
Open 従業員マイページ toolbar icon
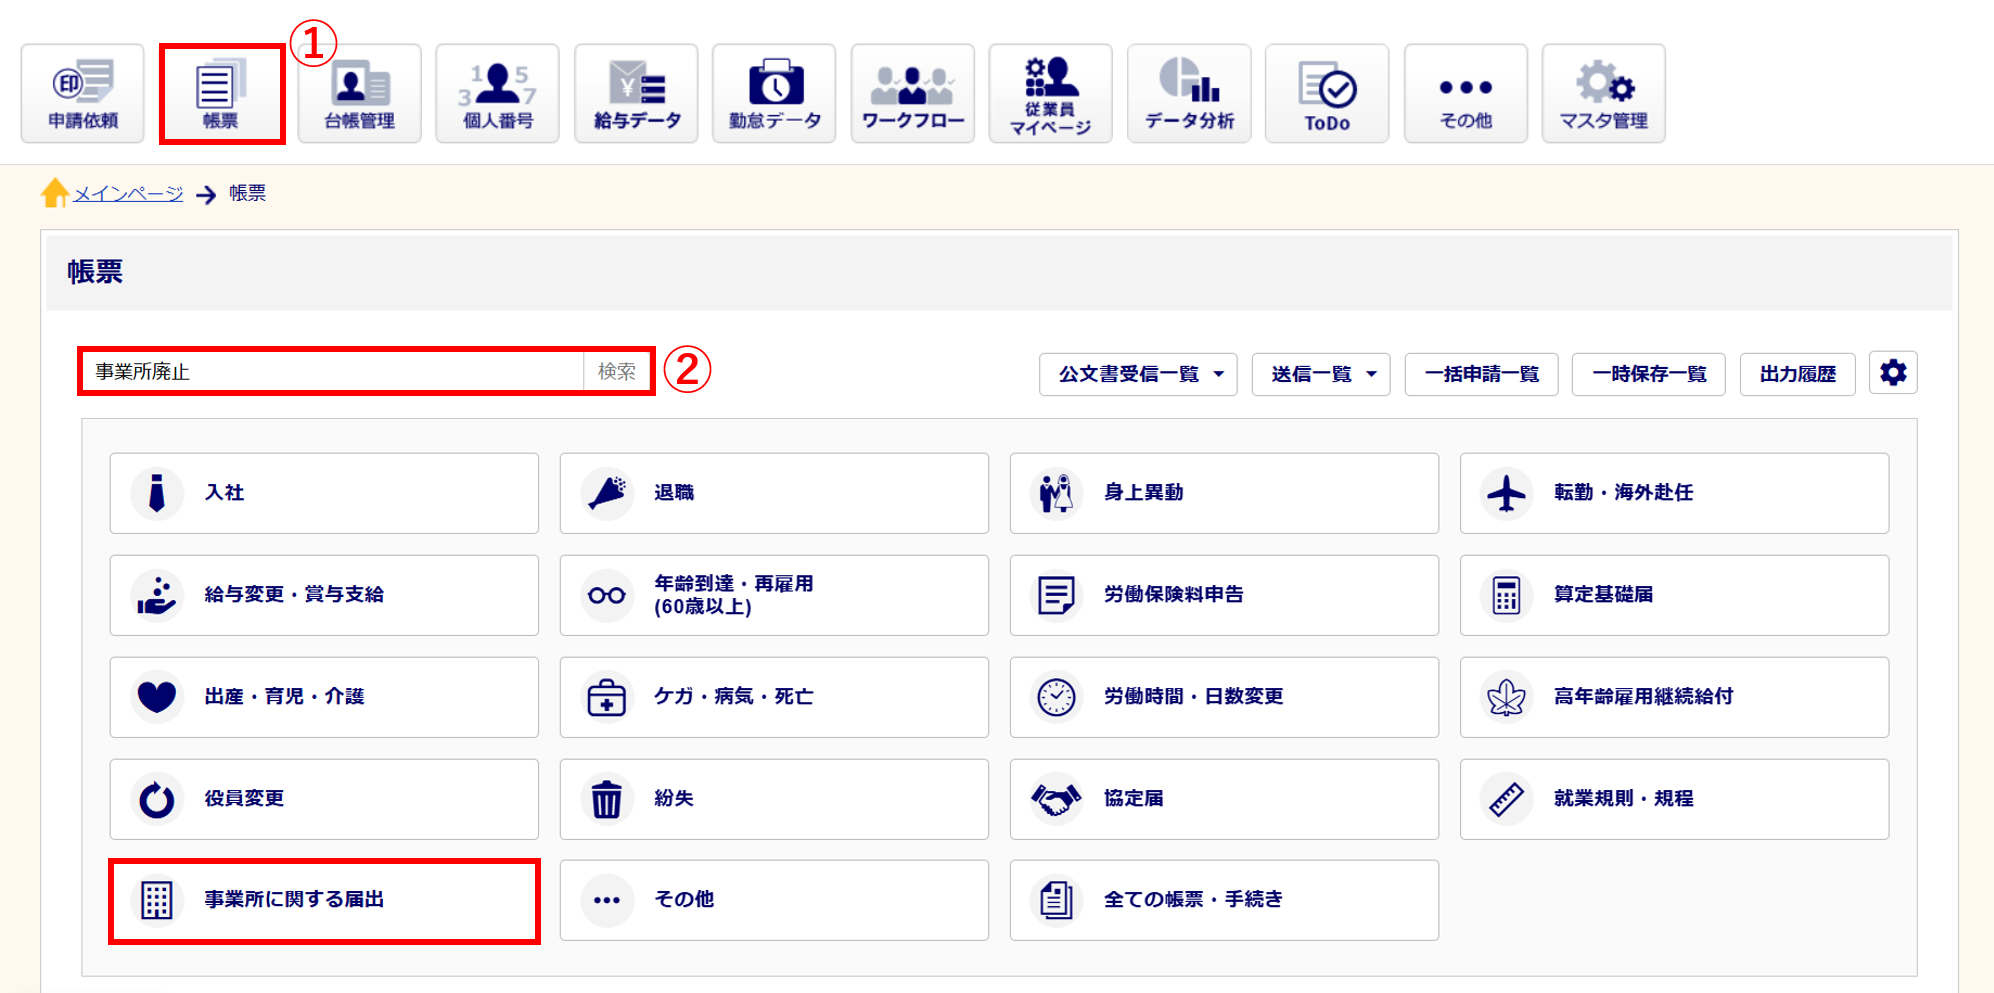click(1051, 93)
